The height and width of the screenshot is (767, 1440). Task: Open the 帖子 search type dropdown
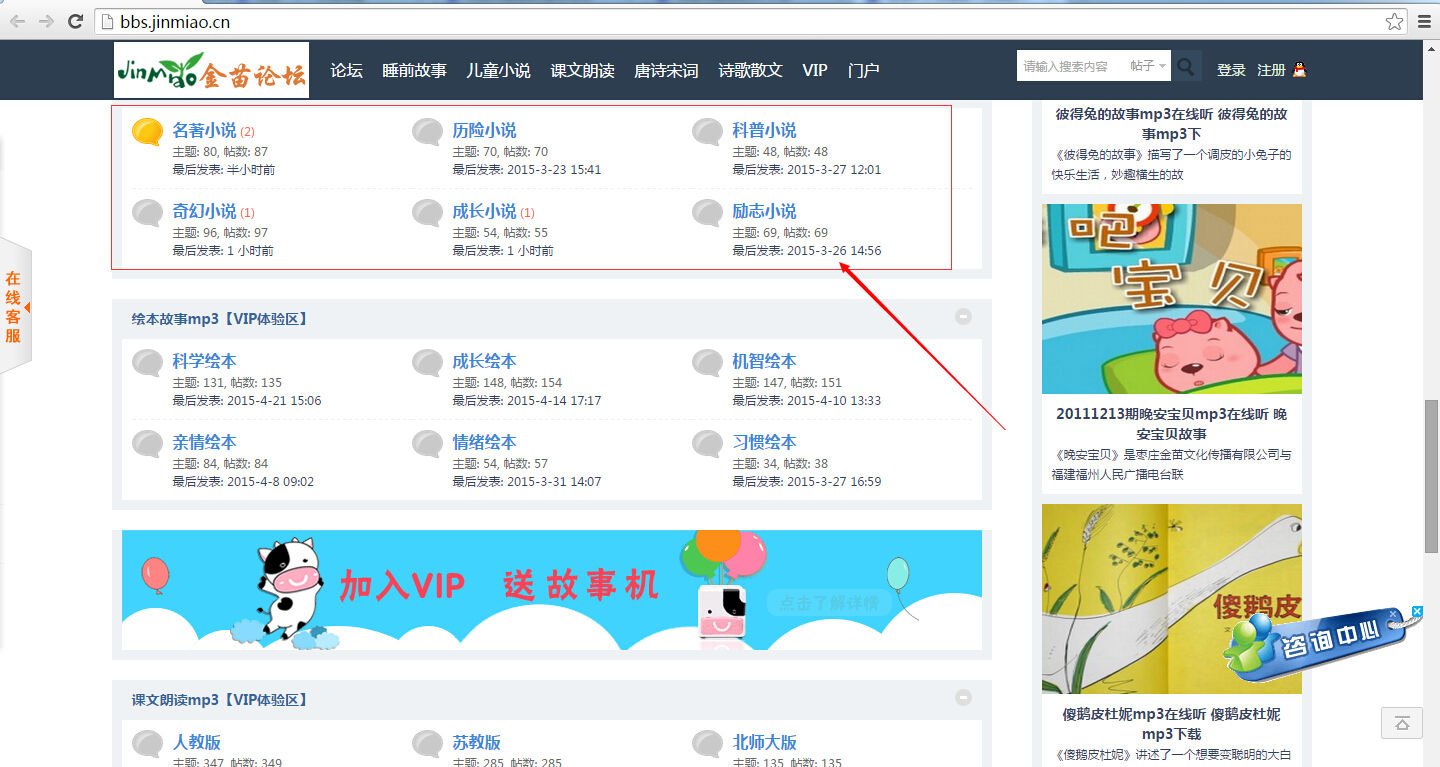[x=1146, y=66]
